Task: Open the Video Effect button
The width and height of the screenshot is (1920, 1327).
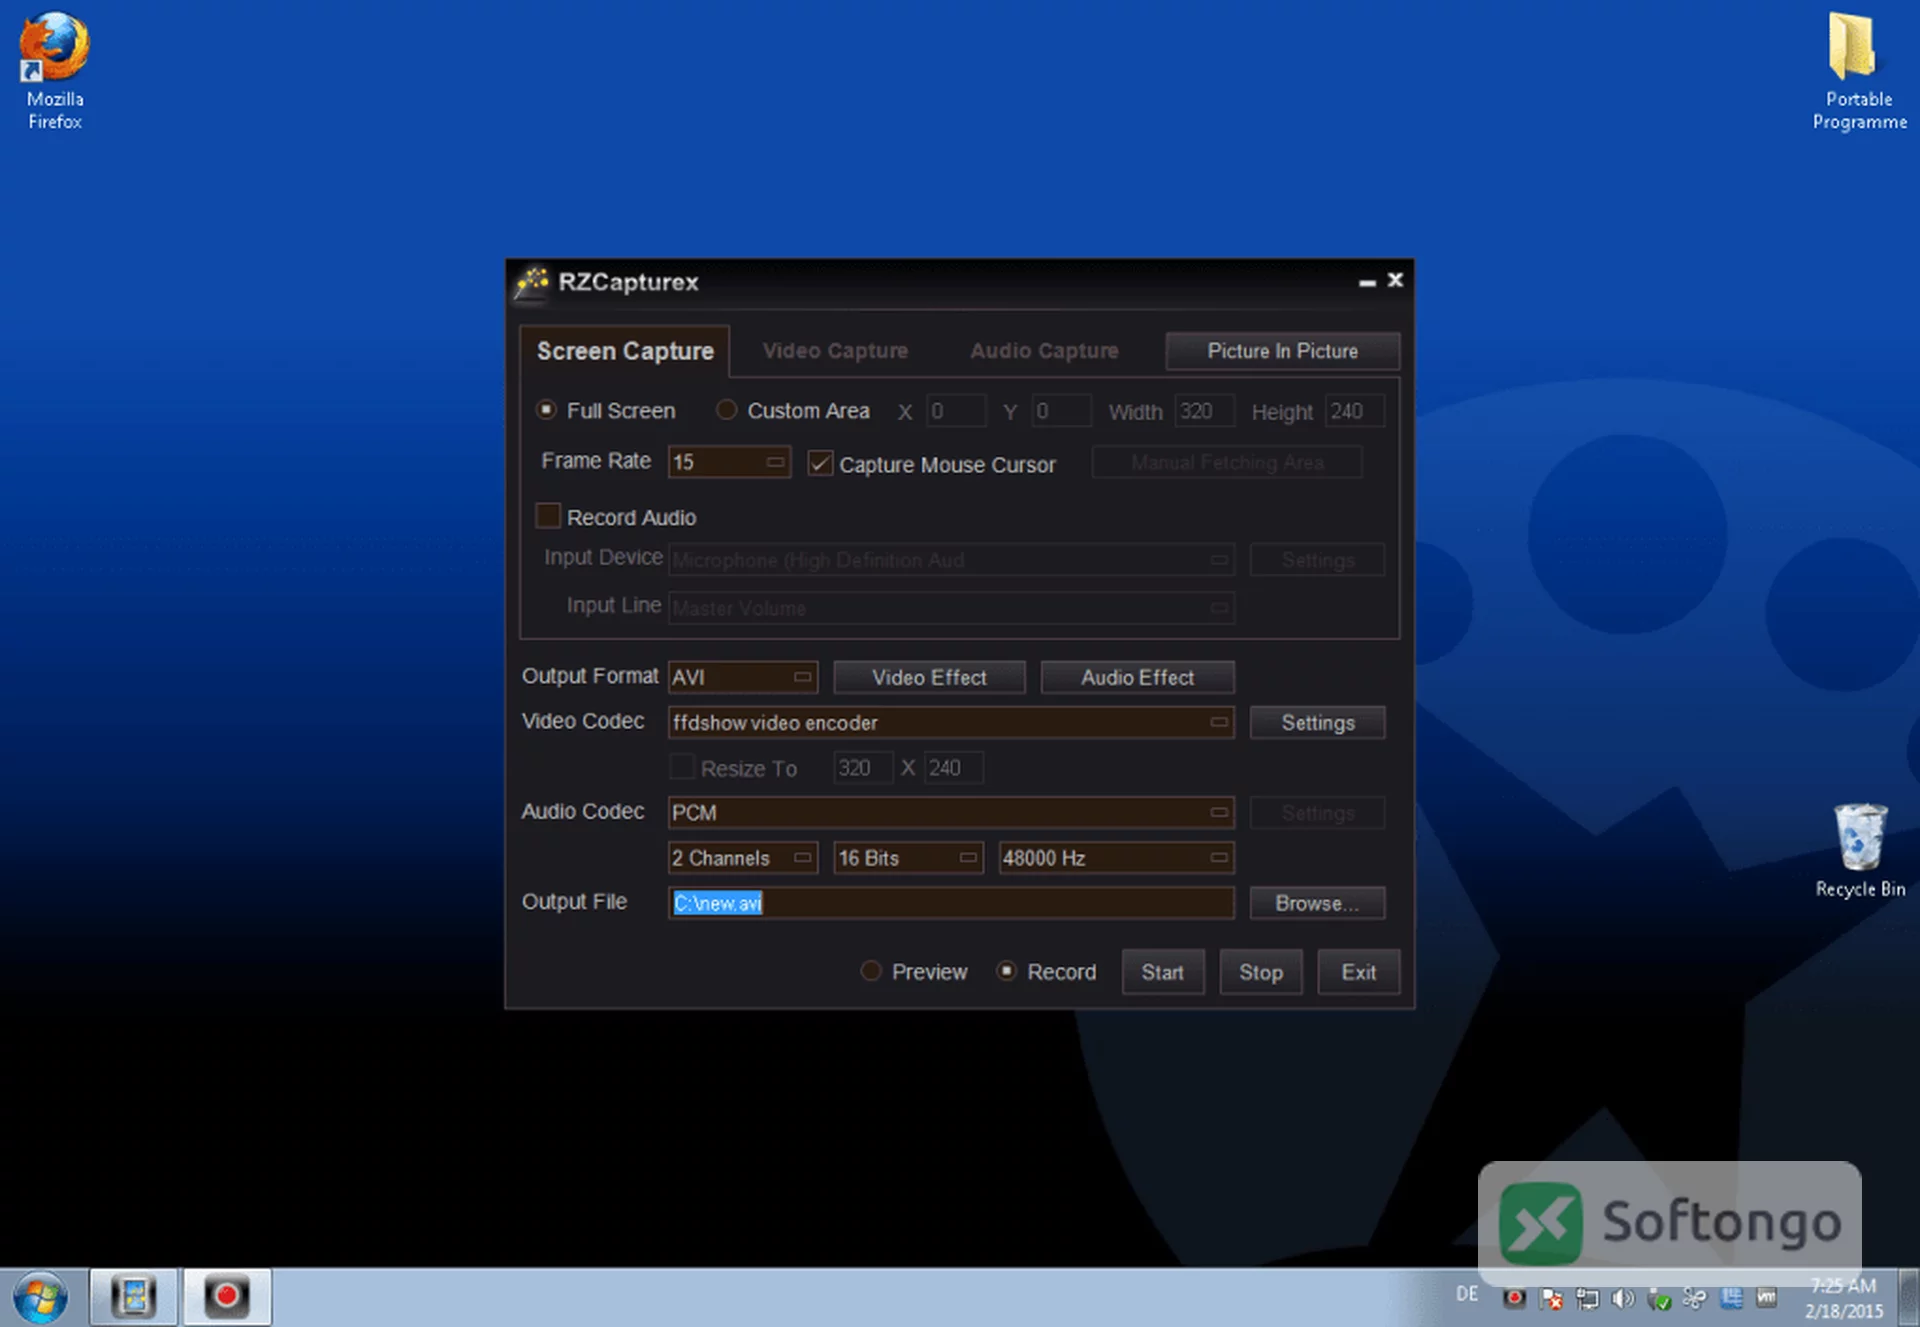Action: pos(929,677)
